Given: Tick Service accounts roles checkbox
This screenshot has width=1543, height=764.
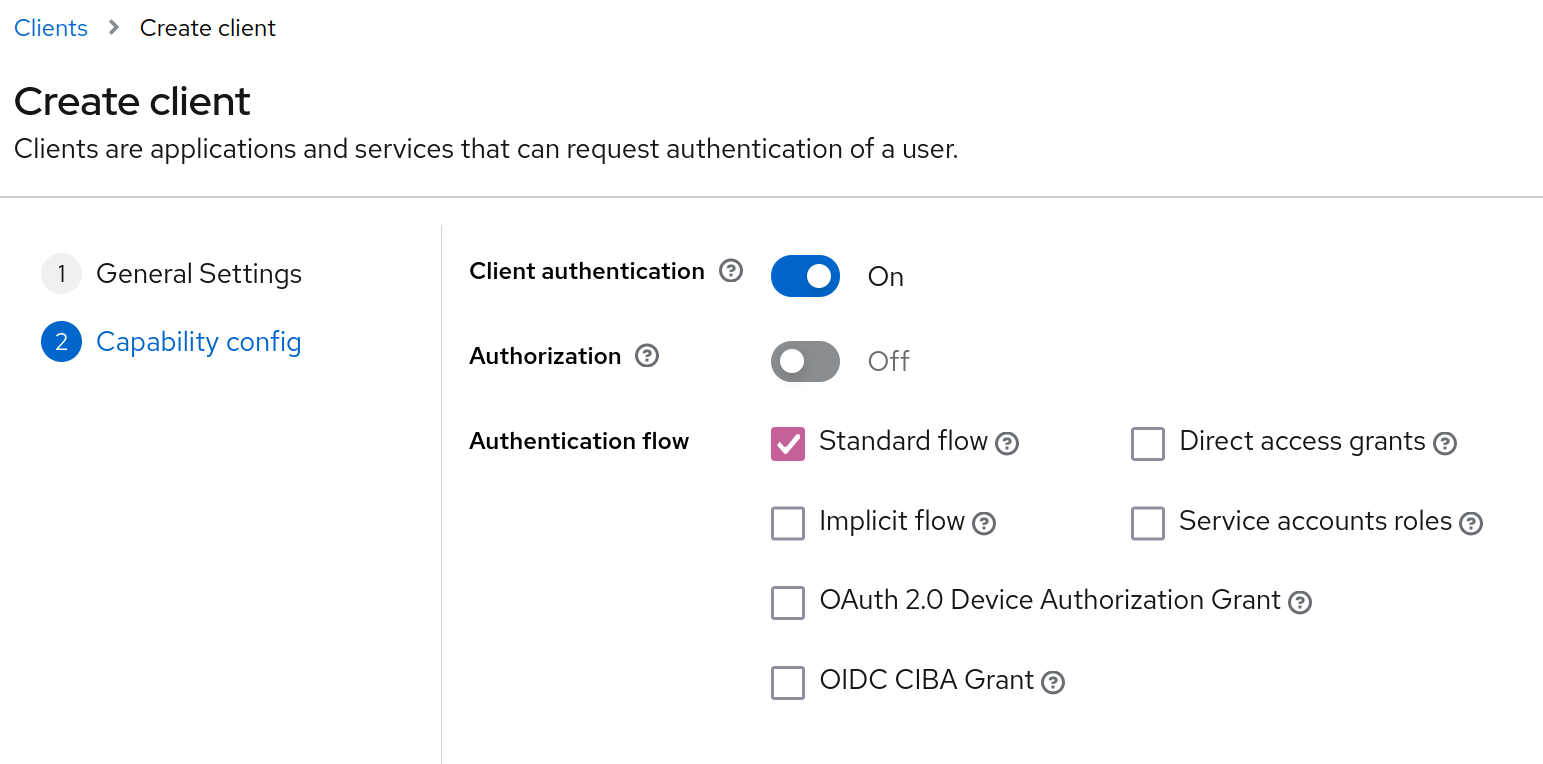Looking at the screenshot, I should pos(1148,523).
